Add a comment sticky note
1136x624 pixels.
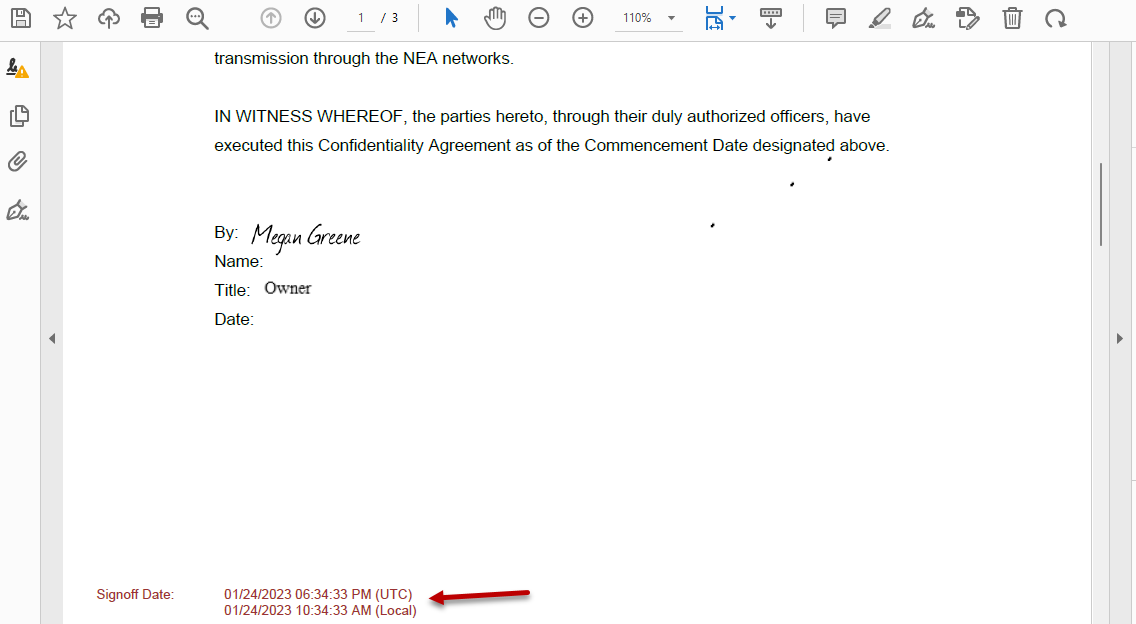pyautogui.click(x=836, y=18)
